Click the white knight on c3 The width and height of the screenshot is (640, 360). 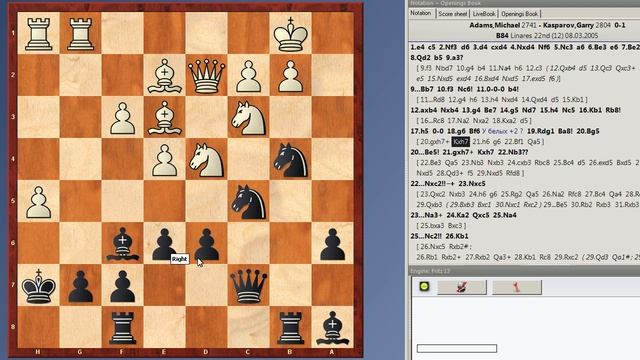249,118
